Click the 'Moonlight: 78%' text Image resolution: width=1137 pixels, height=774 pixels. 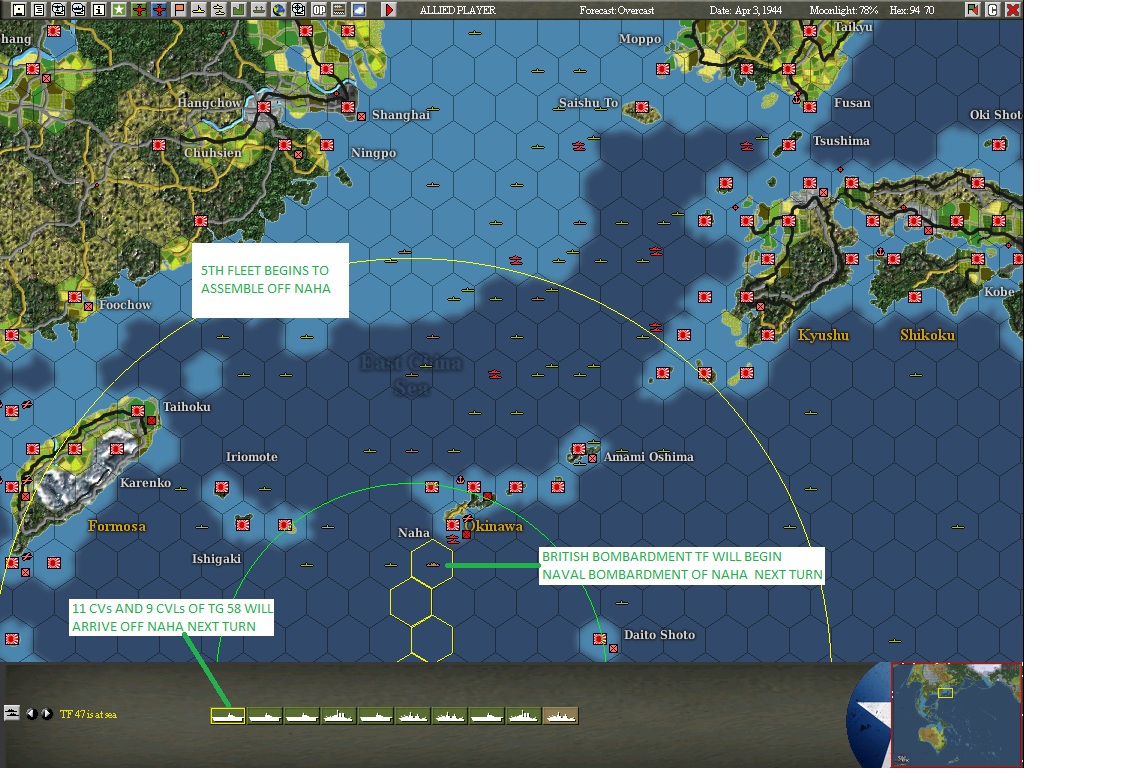click(843, 10)
